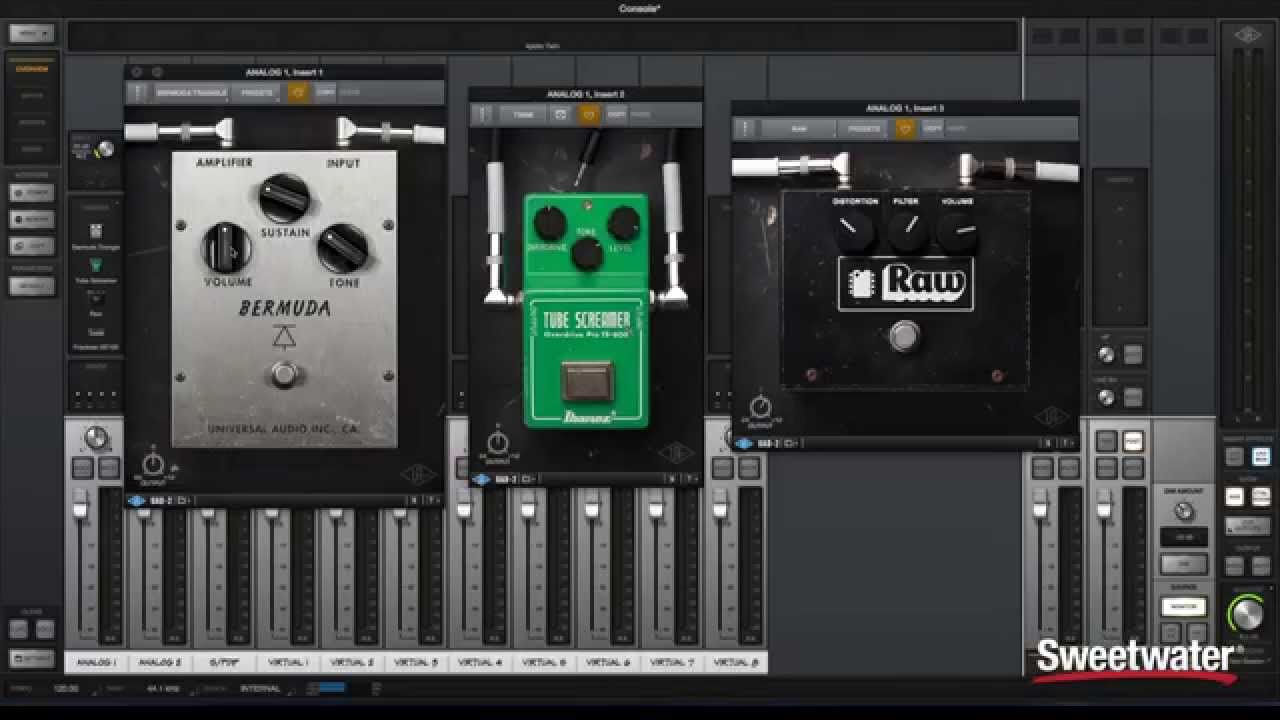The width and height of the screenshot is (1280, 720).
Task: Click the drag handle icon in Bermuda plugin toolbar
Action: [138, 92]
